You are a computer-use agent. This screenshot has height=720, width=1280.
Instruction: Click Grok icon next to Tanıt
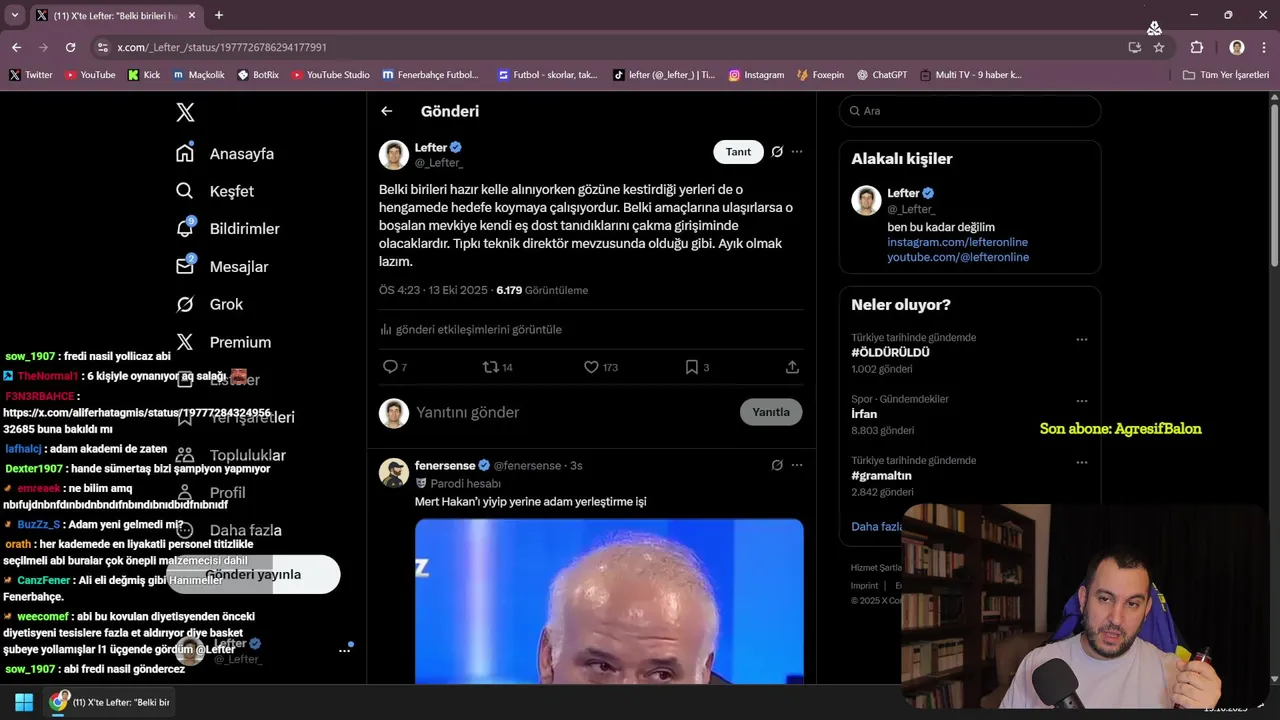(777, 152)
